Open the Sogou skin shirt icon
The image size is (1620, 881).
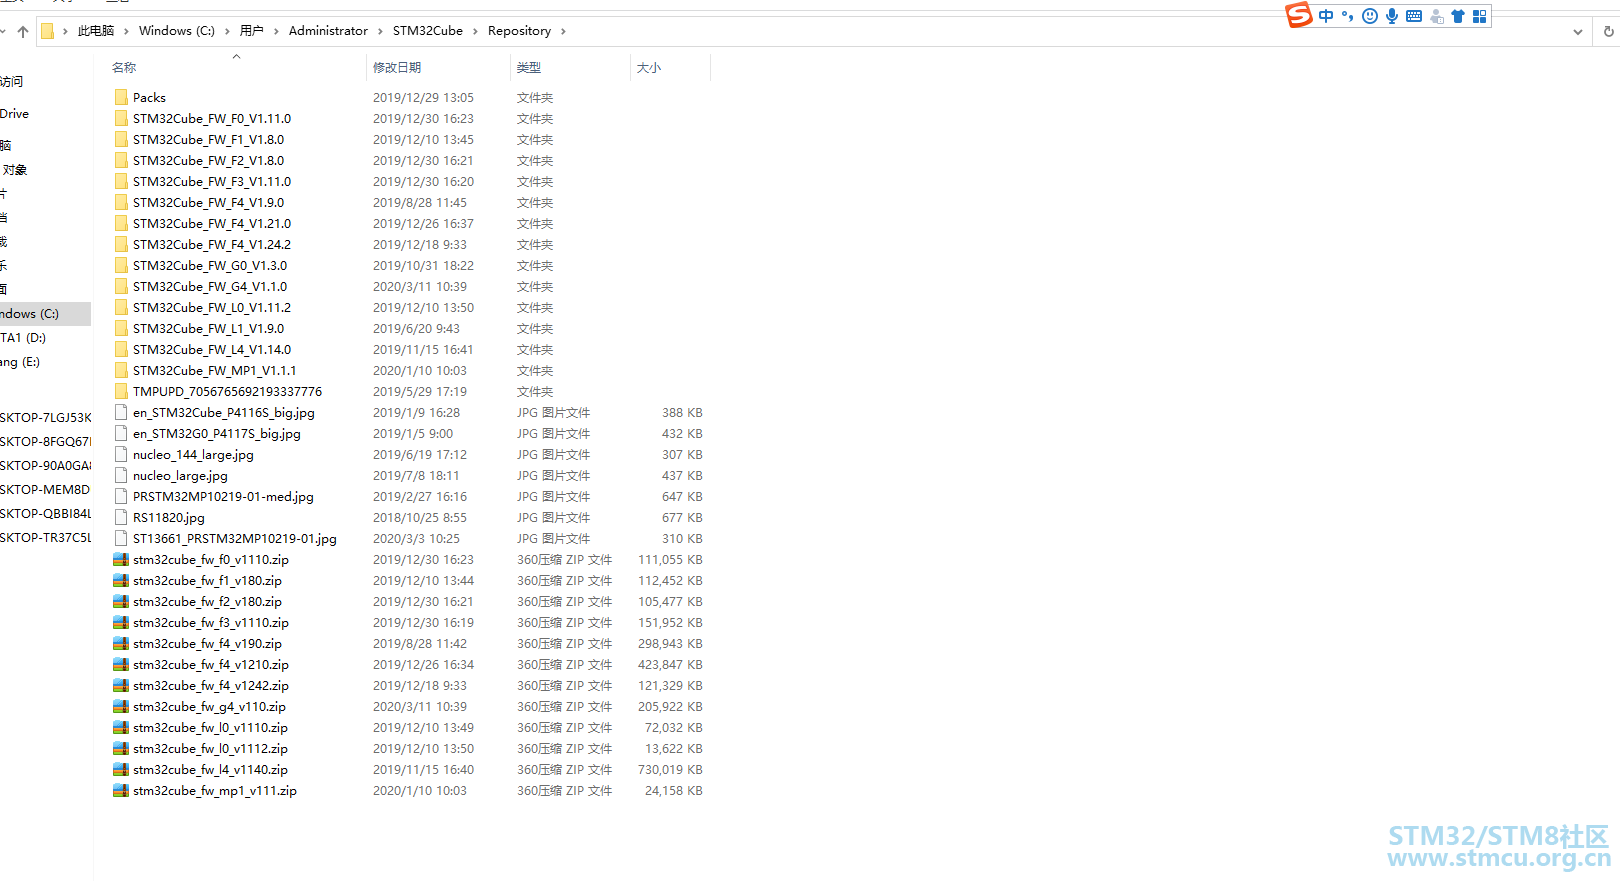tap(1458, 16)
